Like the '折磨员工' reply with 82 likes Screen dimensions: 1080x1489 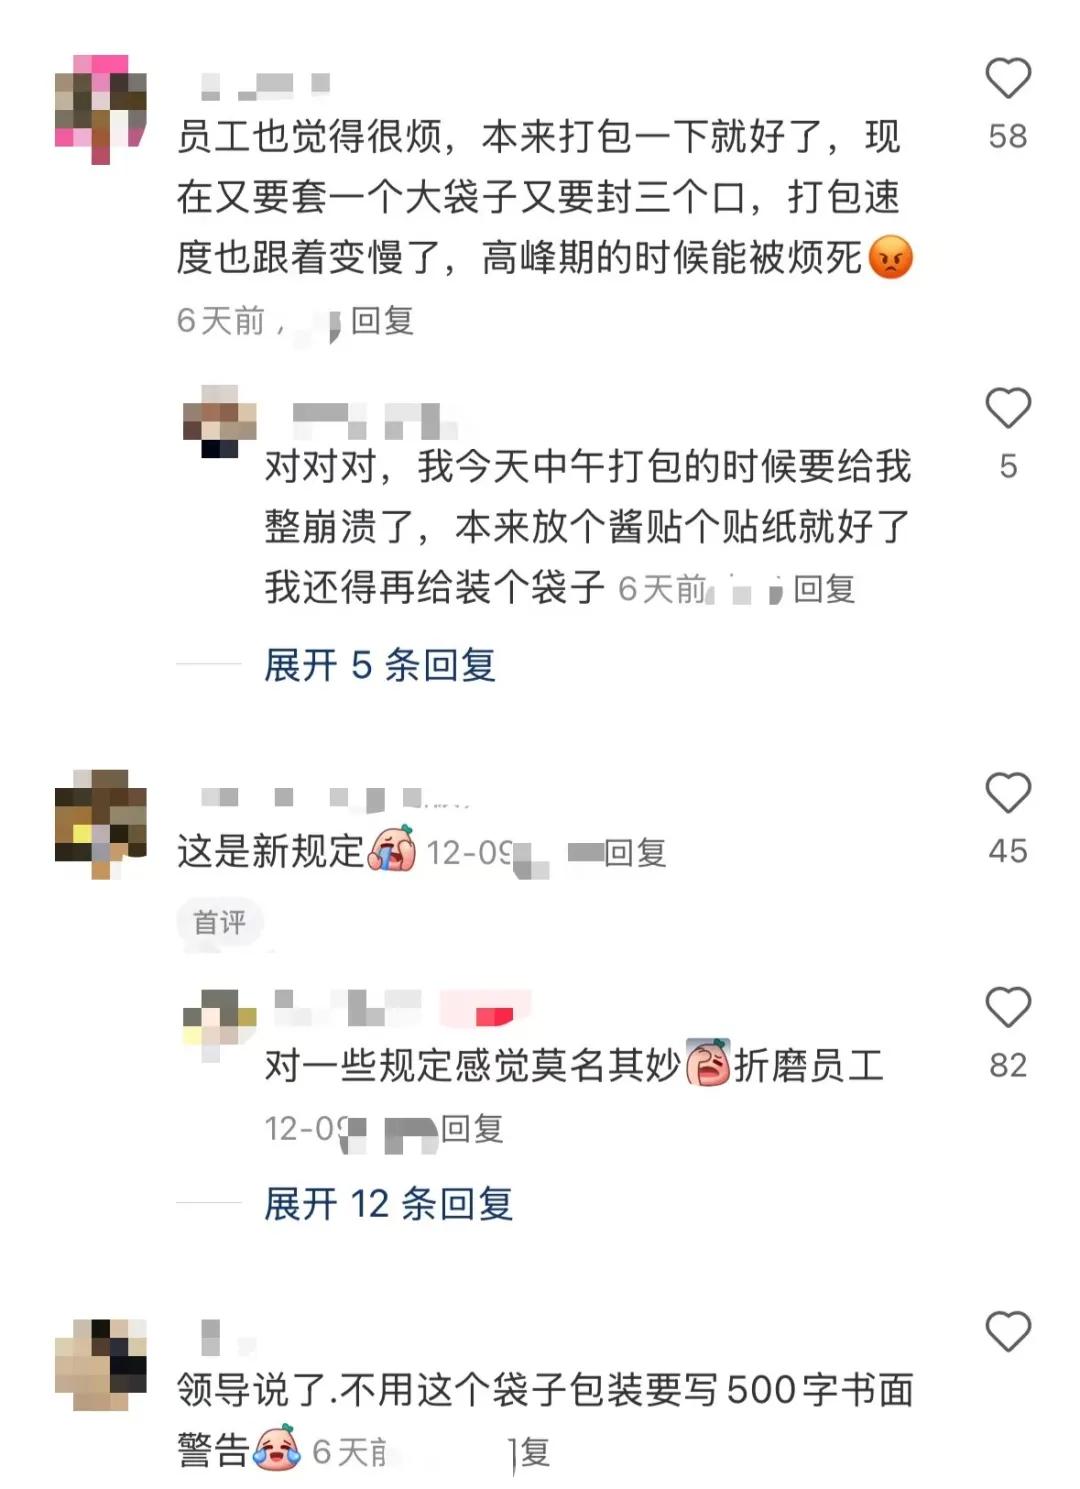[x=1007, y=1007]
